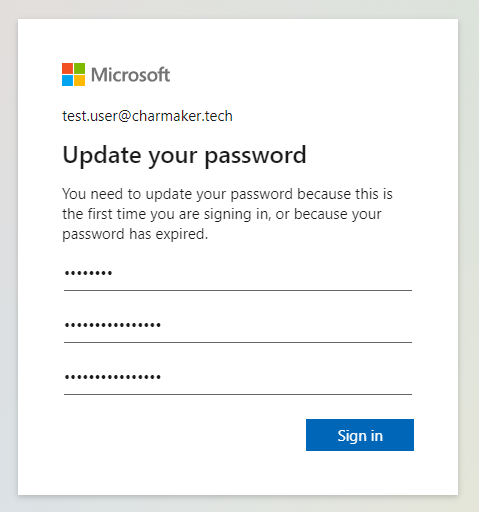The height and width of the screenshot is (512, 479).
Task: Click the masked dots in the first password field
Action: pyautogui.click(x=88, y=273)
